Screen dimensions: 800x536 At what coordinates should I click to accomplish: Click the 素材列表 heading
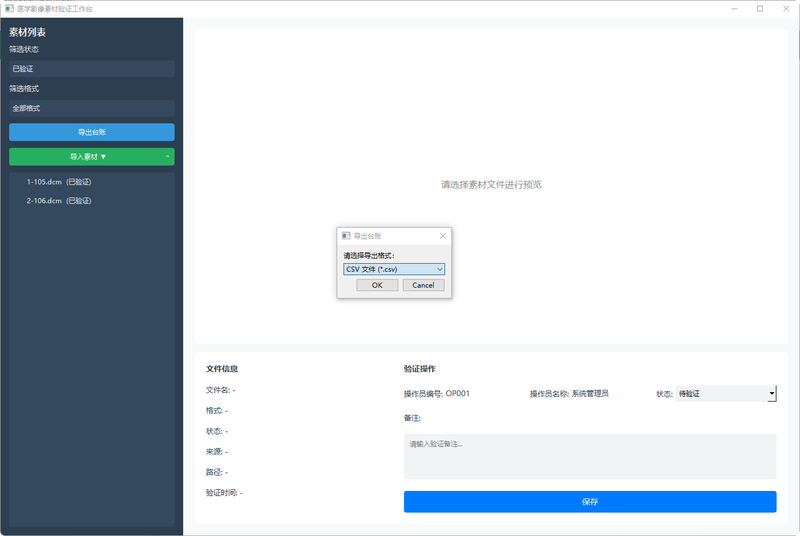[x=28, y=32]
